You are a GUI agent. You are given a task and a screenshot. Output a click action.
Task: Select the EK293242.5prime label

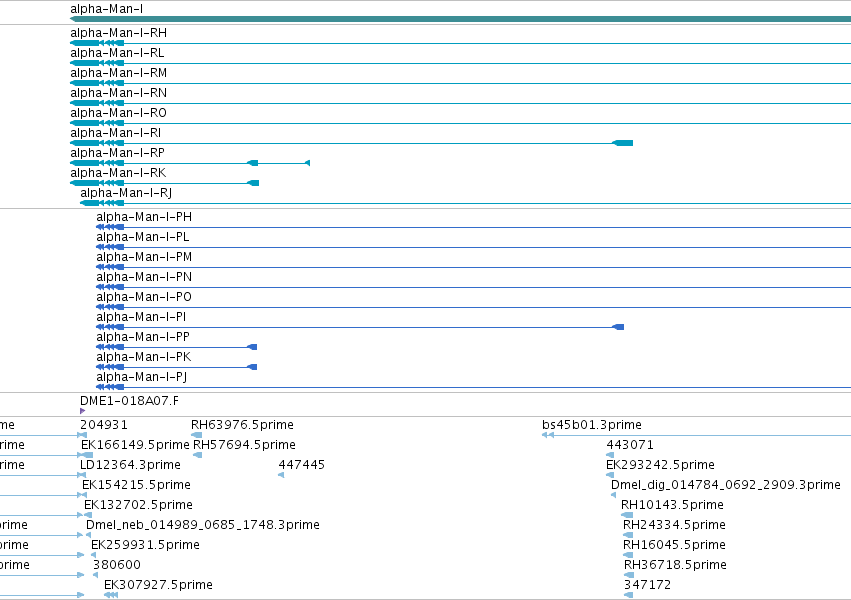(661, 465)
